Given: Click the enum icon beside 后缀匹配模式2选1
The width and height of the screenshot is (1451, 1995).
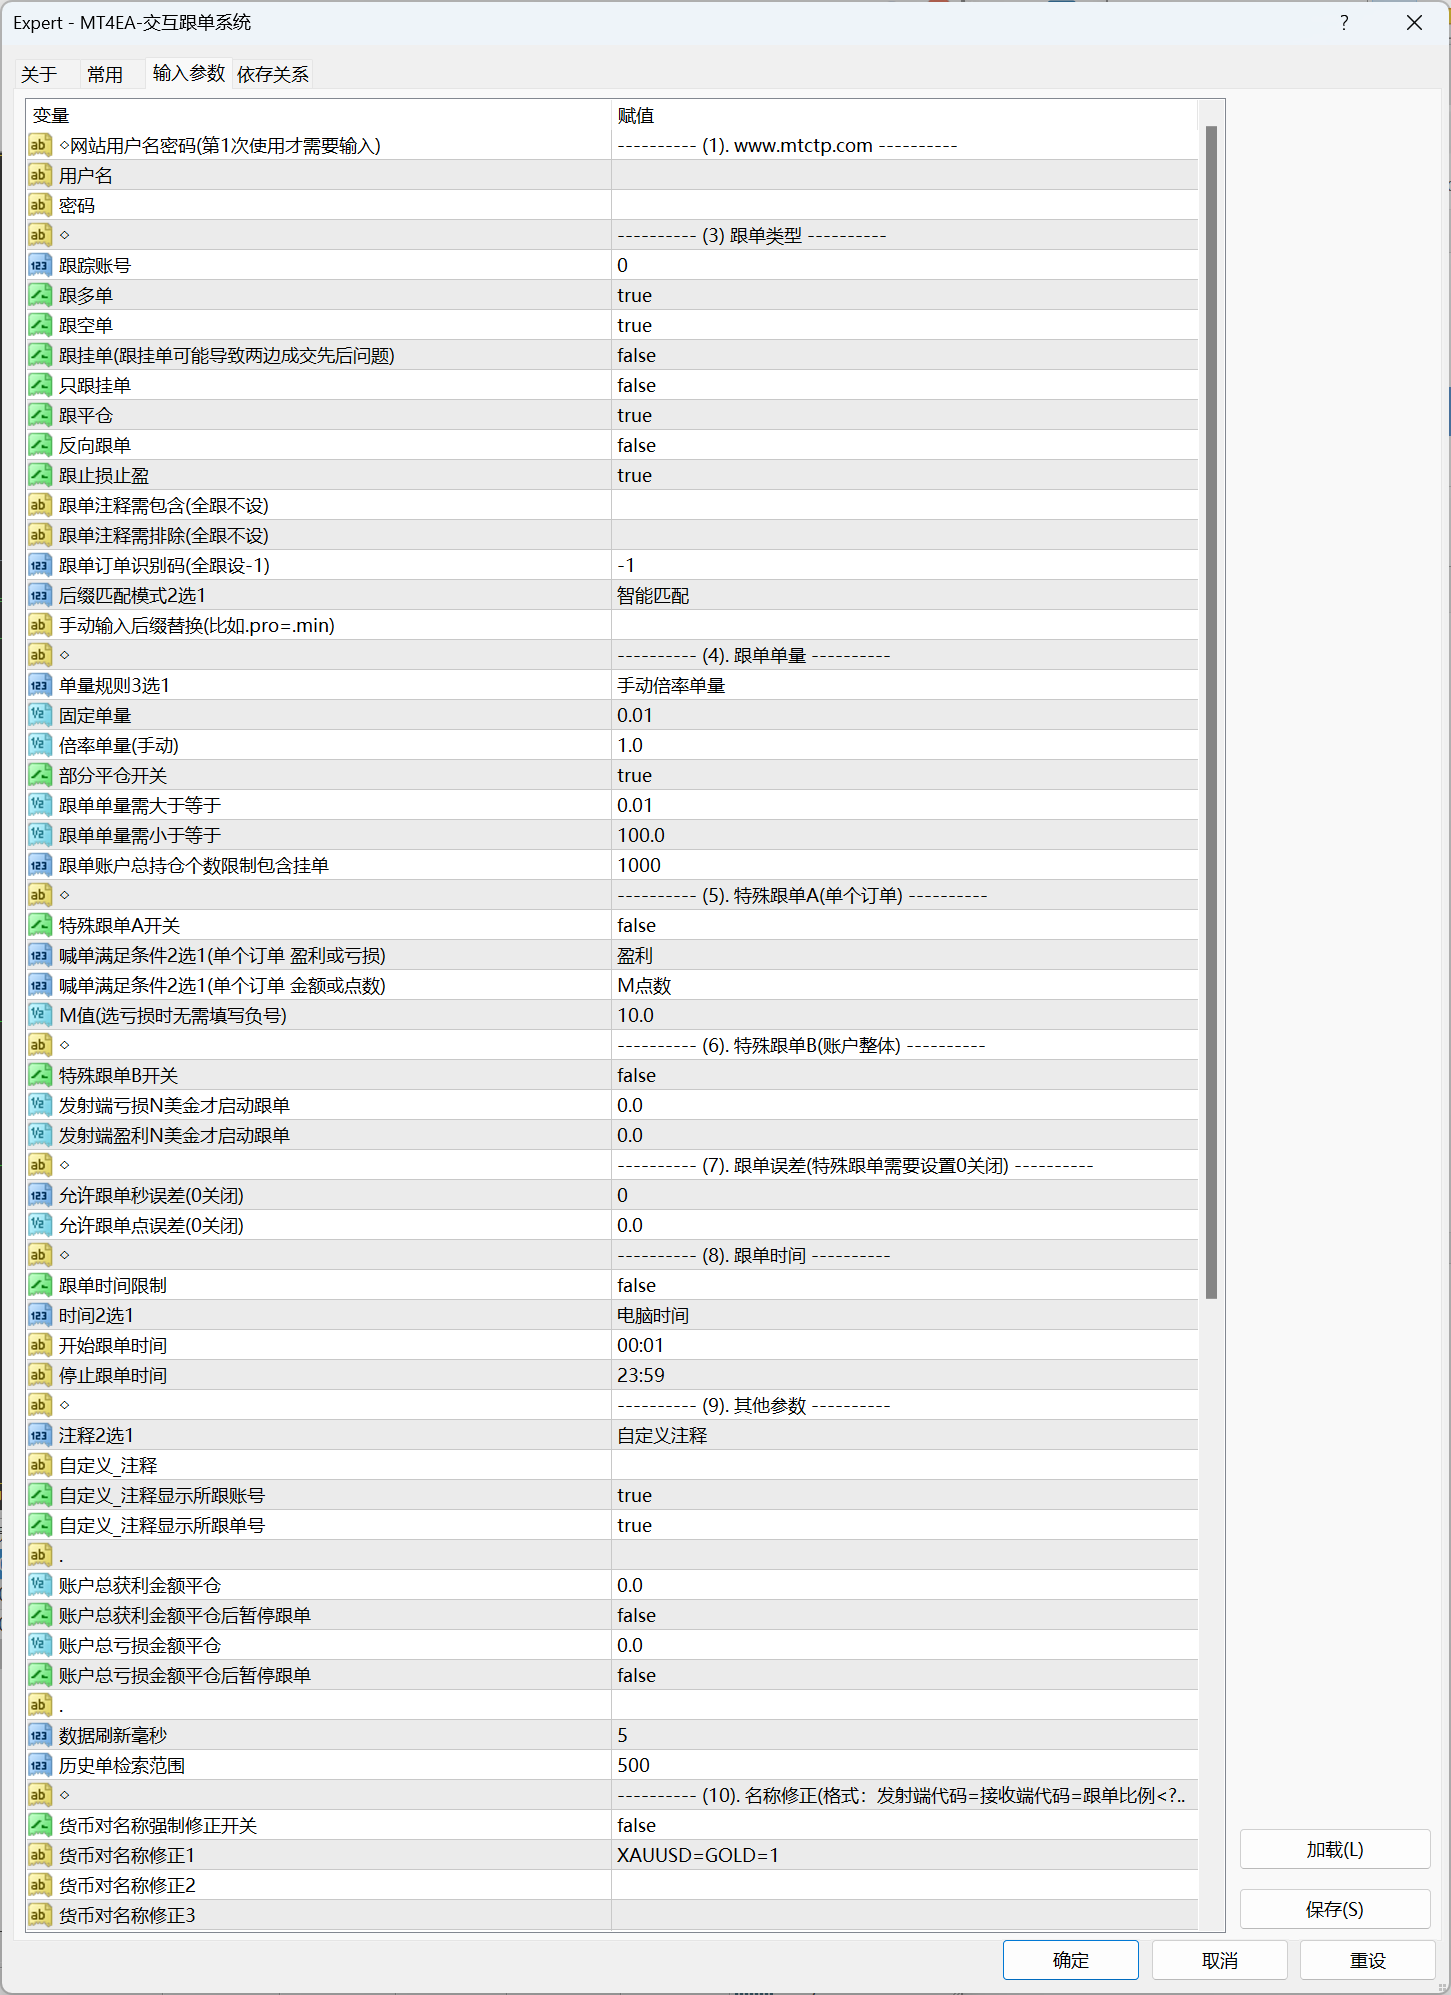Looking at the screenshot, I should pos(39,595).
